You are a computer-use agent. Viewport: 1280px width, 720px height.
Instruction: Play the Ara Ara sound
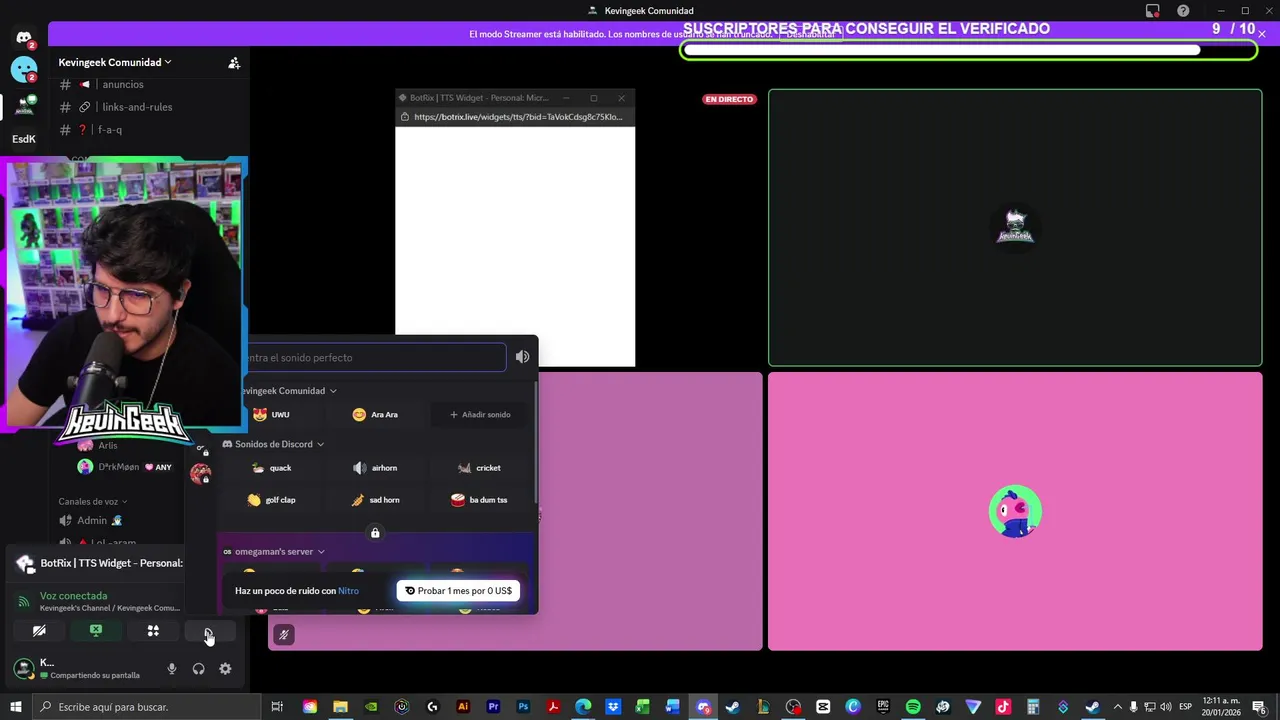point(375,415)
